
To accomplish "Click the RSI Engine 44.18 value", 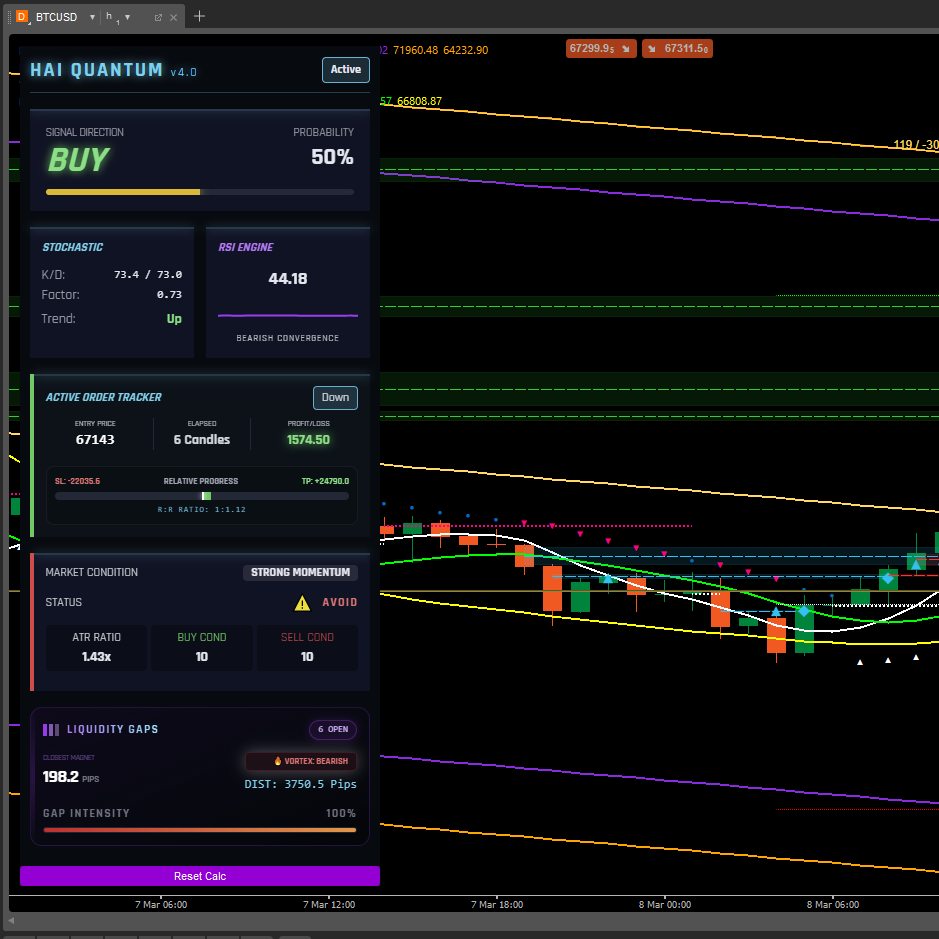I will (x=288, y=279).
